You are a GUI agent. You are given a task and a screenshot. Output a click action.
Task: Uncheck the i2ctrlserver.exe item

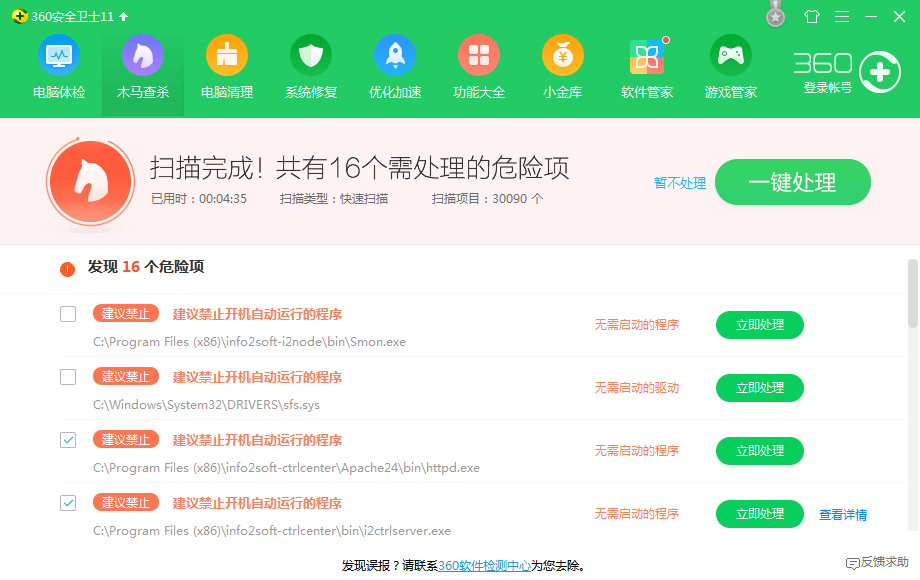click(x=68, y=503)
